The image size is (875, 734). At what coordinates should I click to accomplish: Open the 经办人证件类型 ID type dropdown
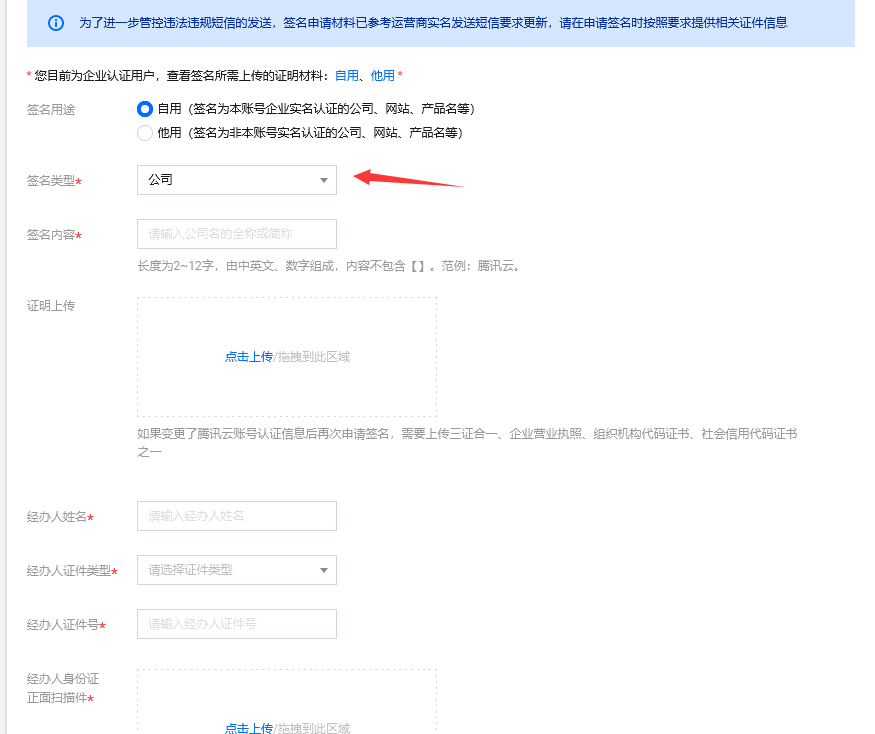[x=236, y=569]
